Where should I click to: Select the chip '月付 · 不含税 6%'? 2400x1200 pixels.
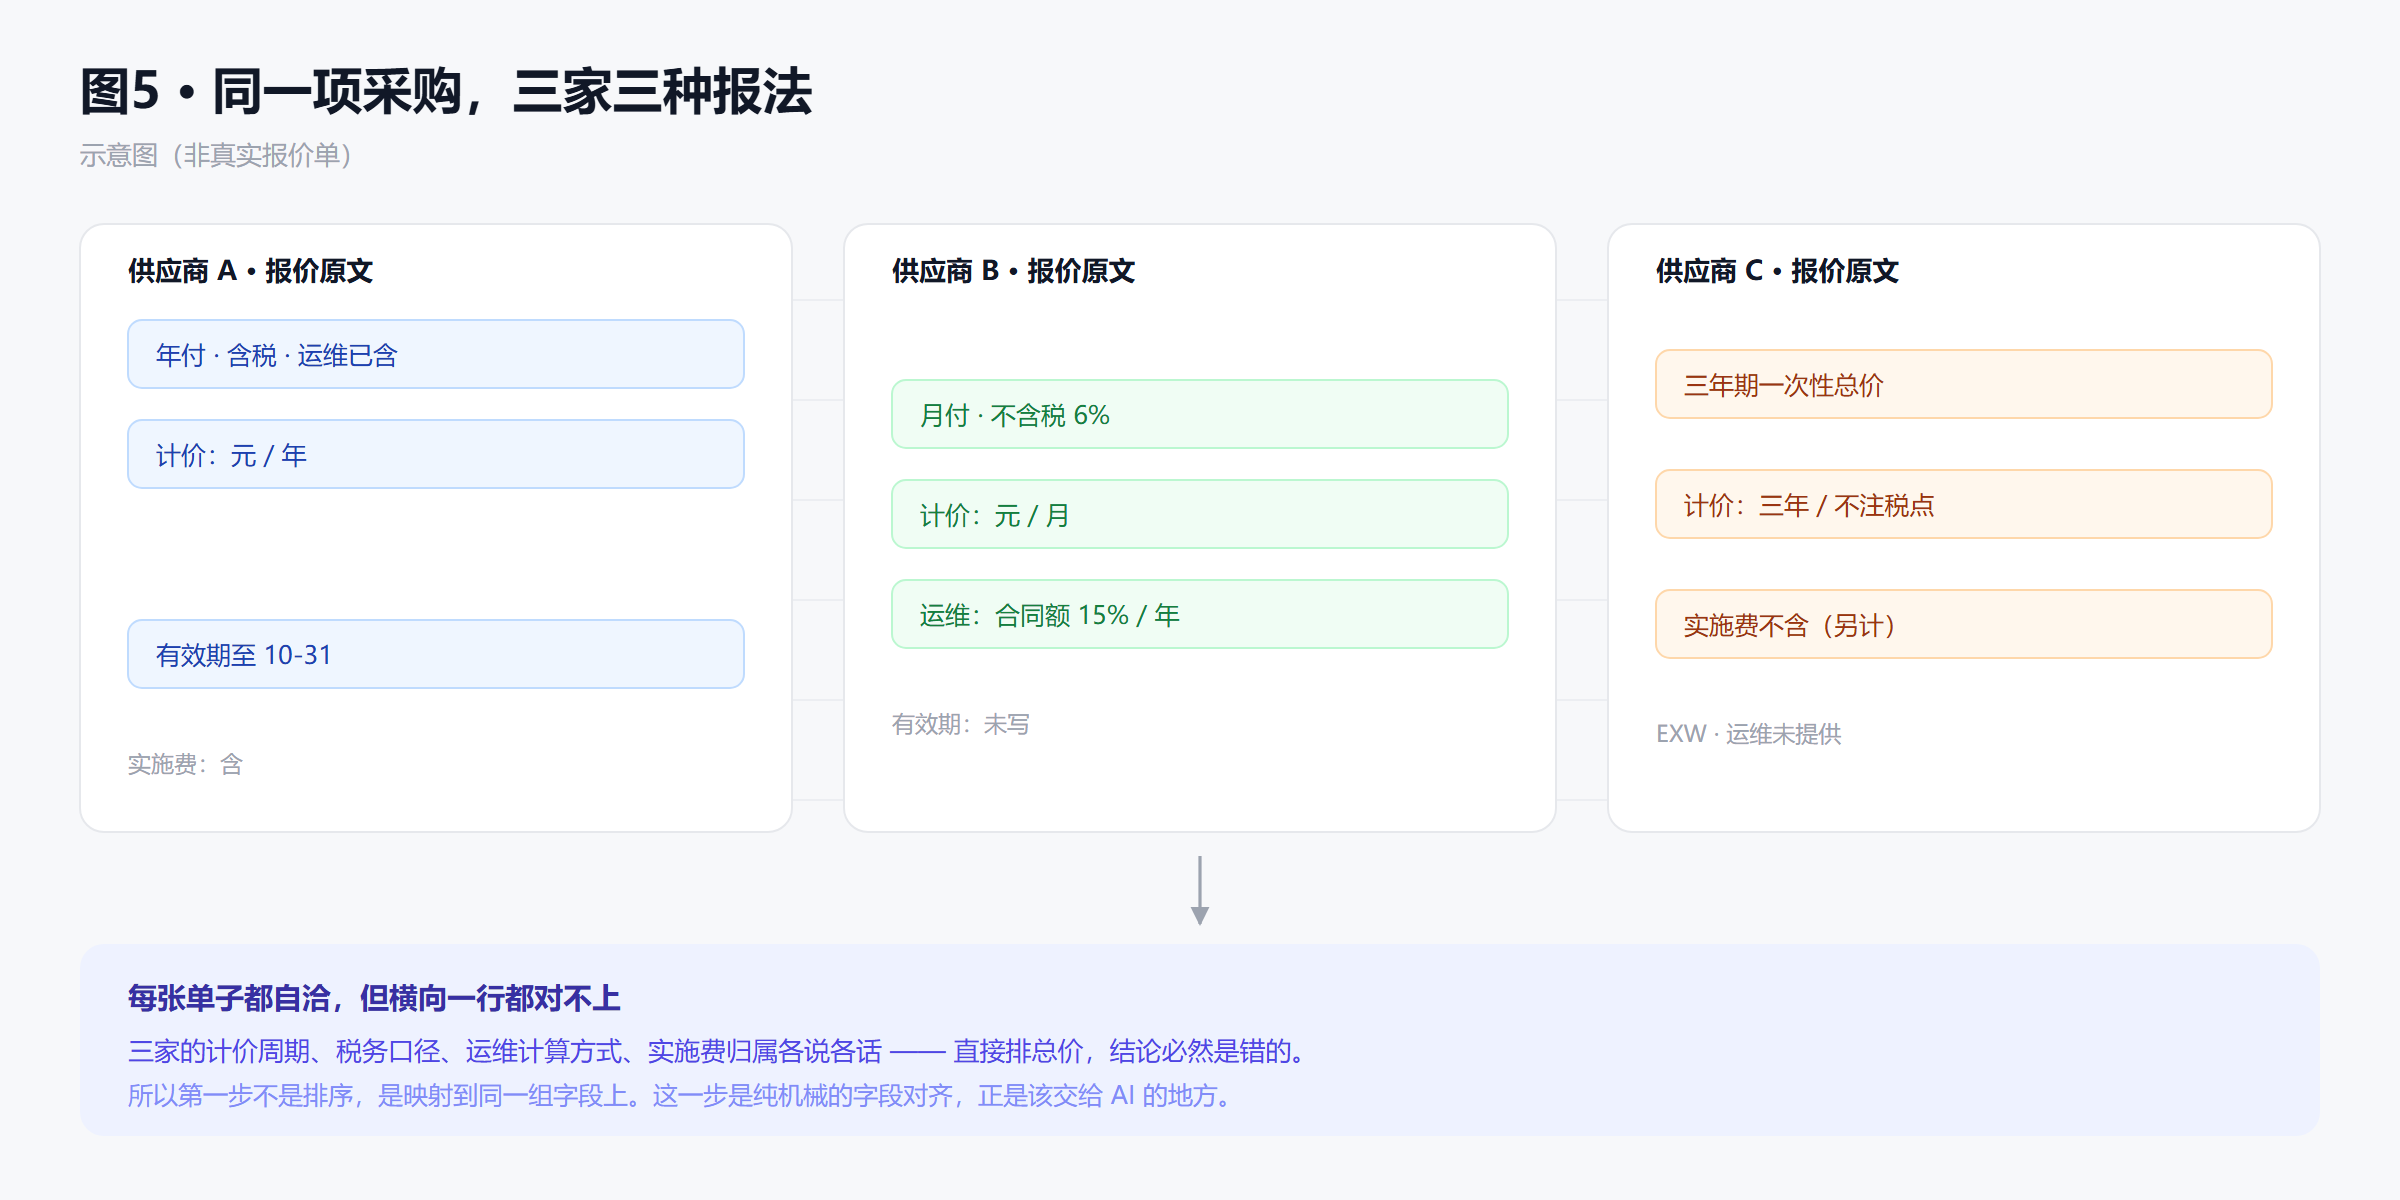[x=1200, y=414]
